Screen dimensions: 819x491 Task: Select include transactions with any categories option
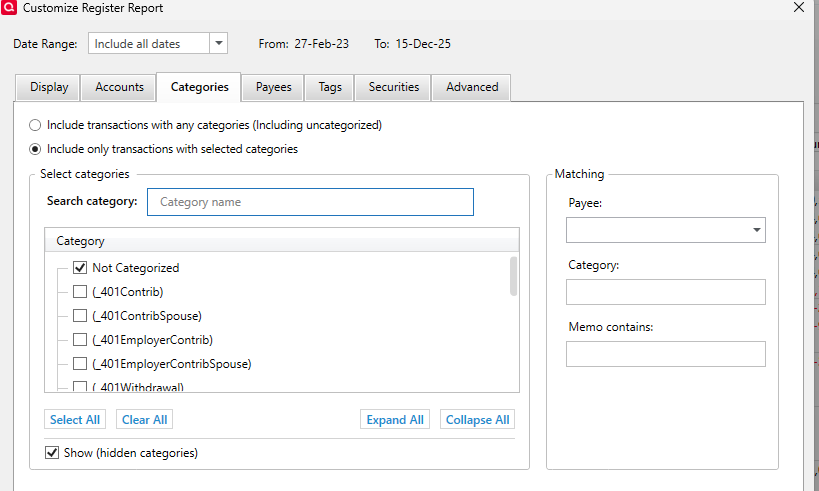[36, 126]
